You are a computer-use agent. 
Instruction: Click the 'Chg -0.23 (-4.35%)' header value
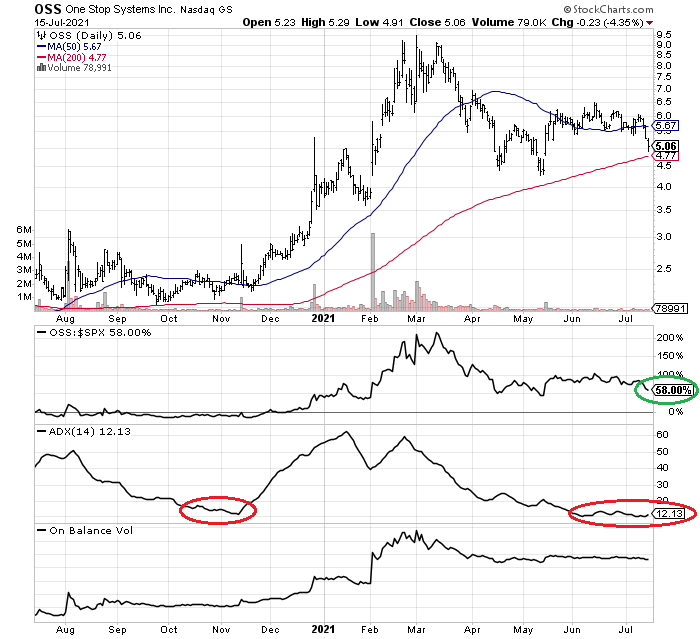pyautogui.click(x=598, y=22)
